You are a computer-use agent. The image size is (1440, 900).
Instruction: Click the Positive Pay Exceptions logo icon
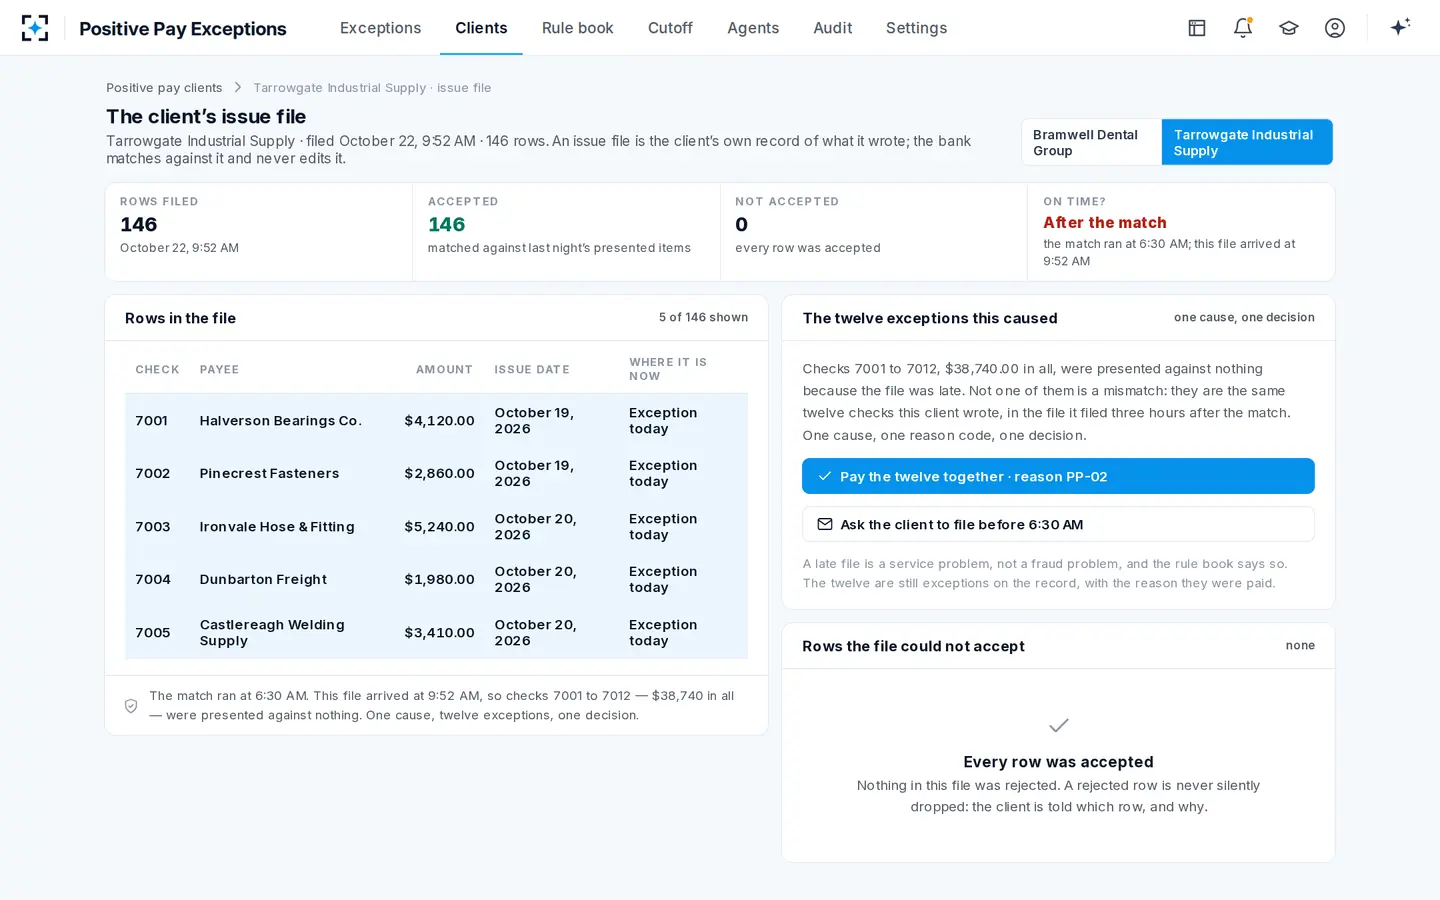coord(35,28)
